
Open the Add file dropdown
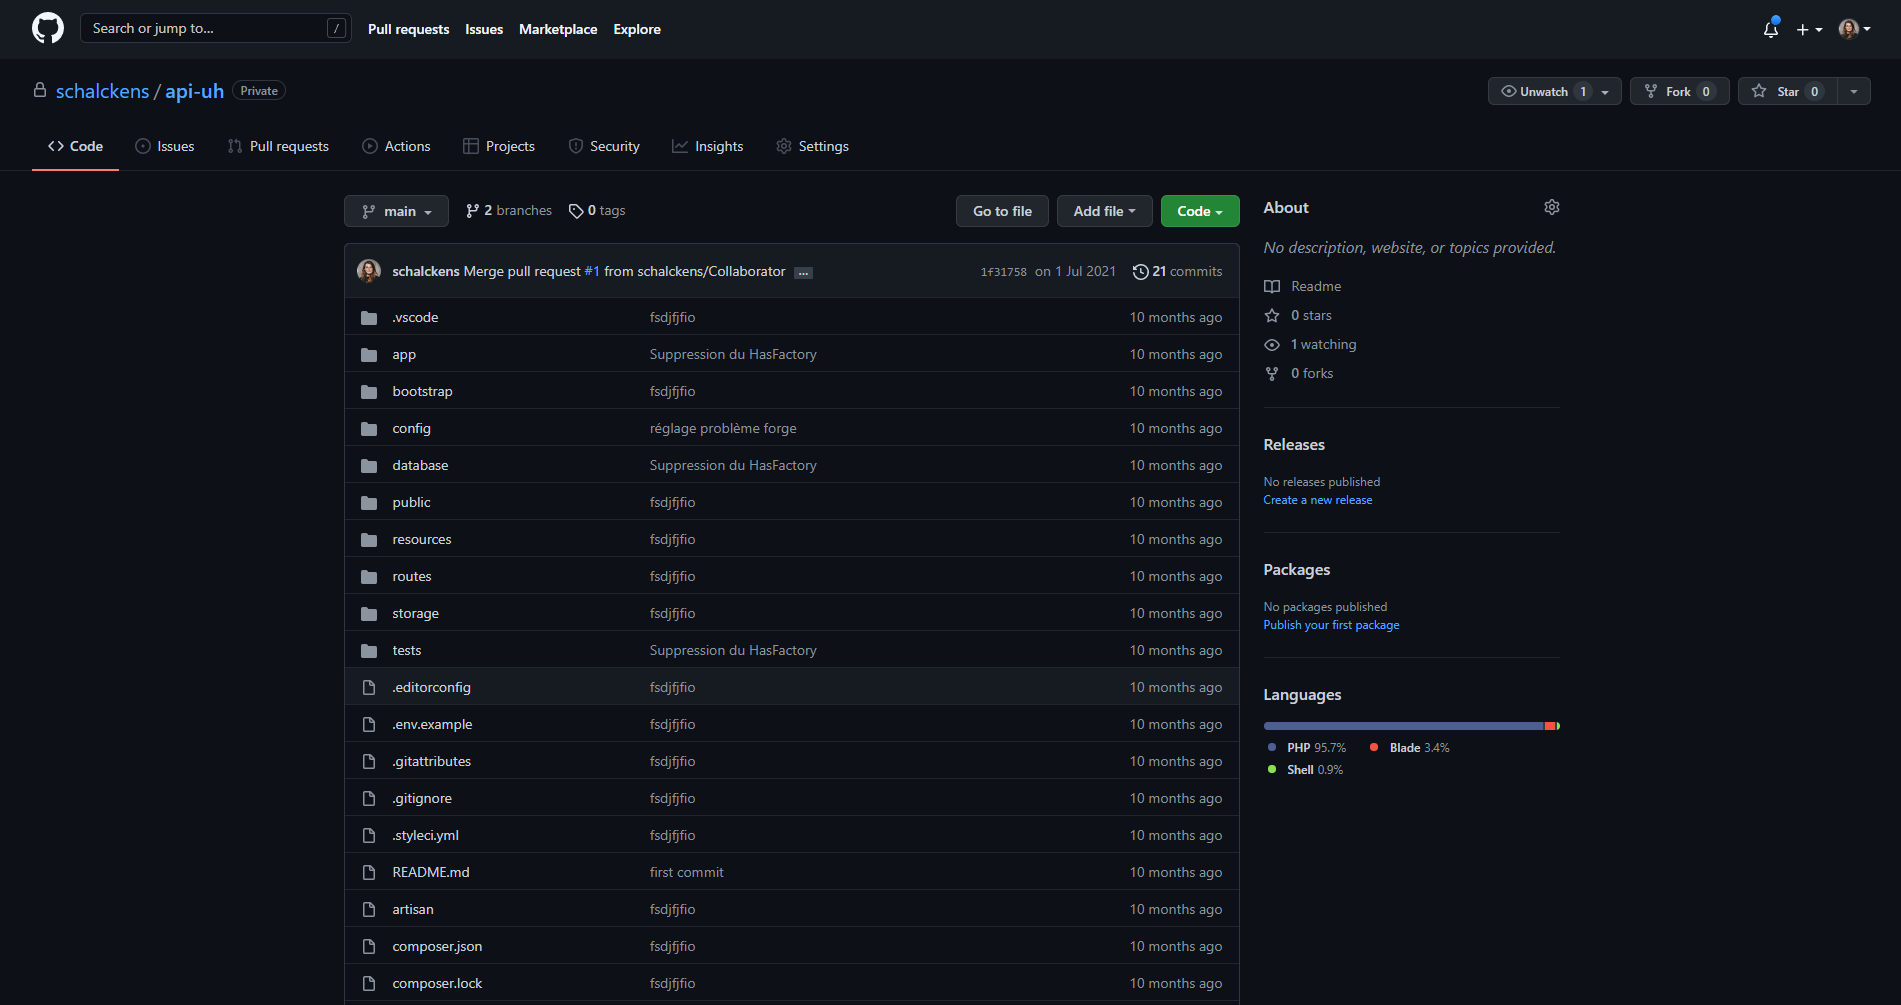[x=1104, y=211]
